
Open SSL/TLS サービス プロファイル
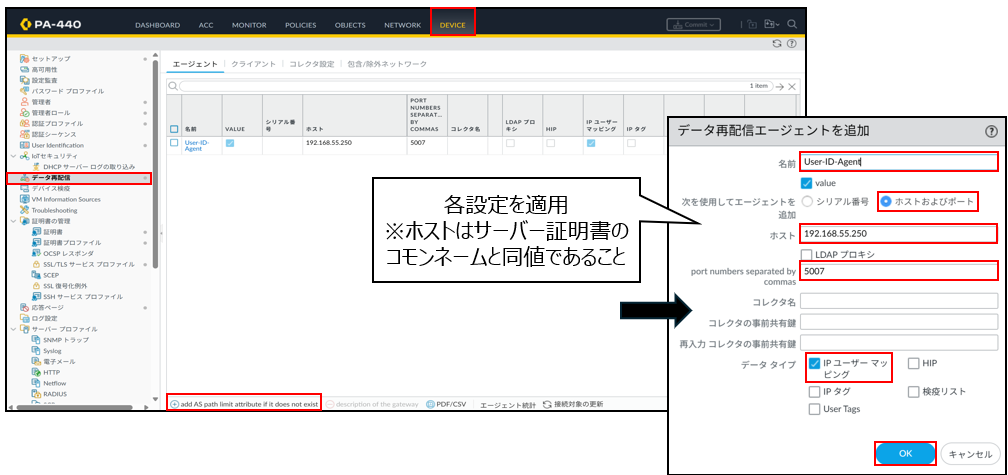[87, 264]
